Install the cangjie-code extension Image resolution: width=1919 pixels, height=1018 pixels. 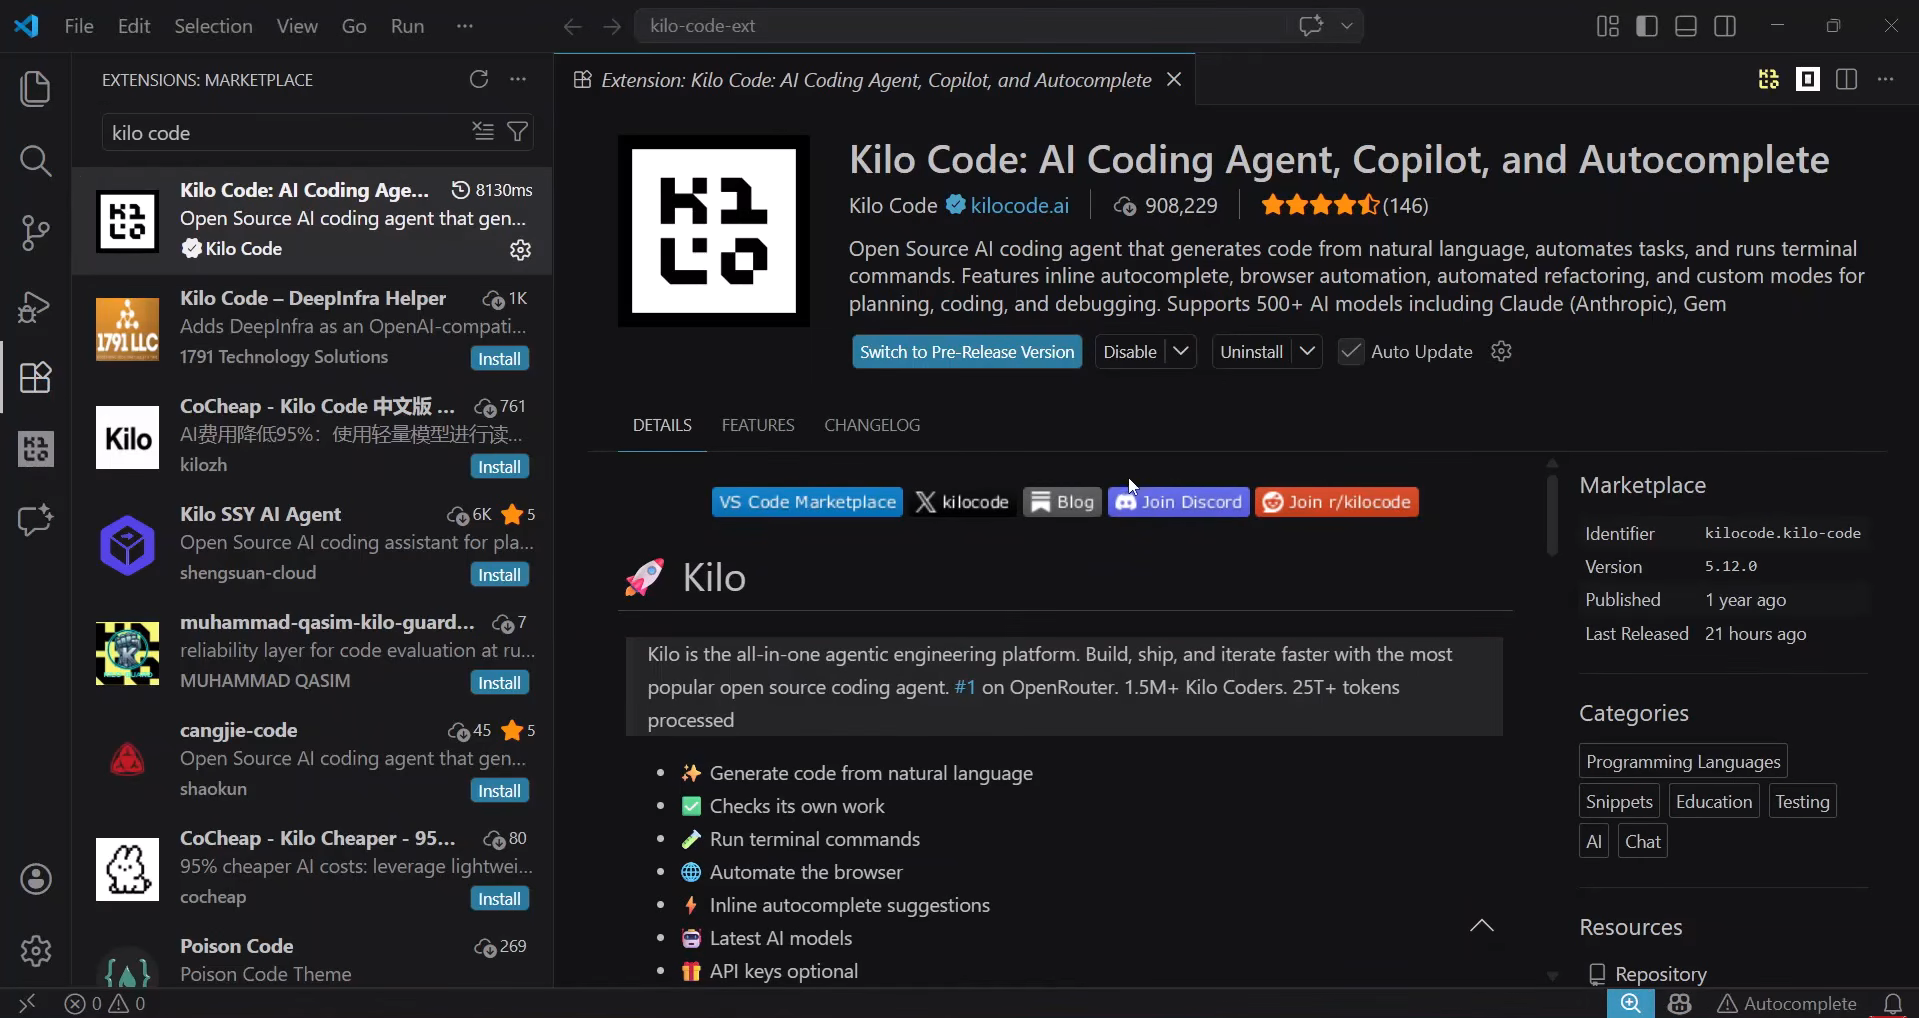499,790
